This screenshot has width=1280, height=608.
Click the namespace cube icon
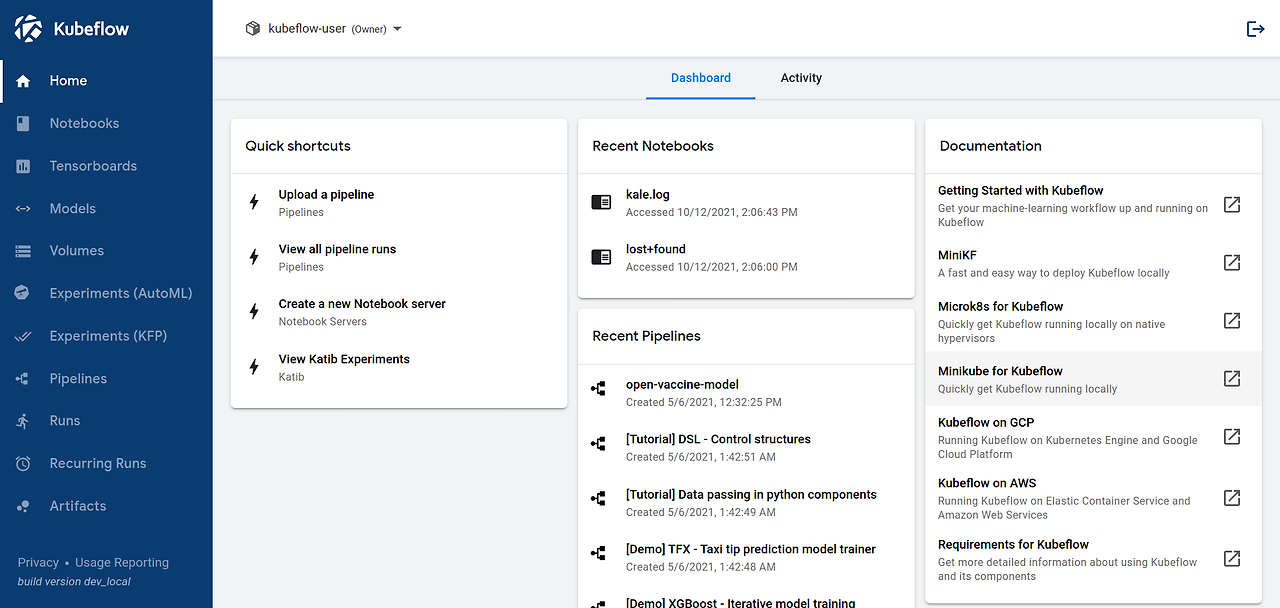(x=253, y=29)
